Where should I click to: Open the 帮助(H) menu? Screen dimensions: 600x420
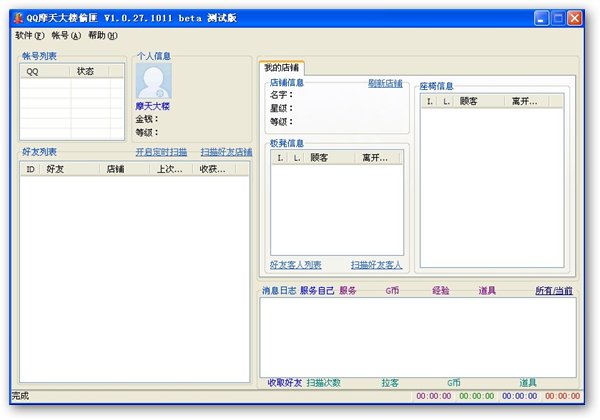[x=103, y=36]
